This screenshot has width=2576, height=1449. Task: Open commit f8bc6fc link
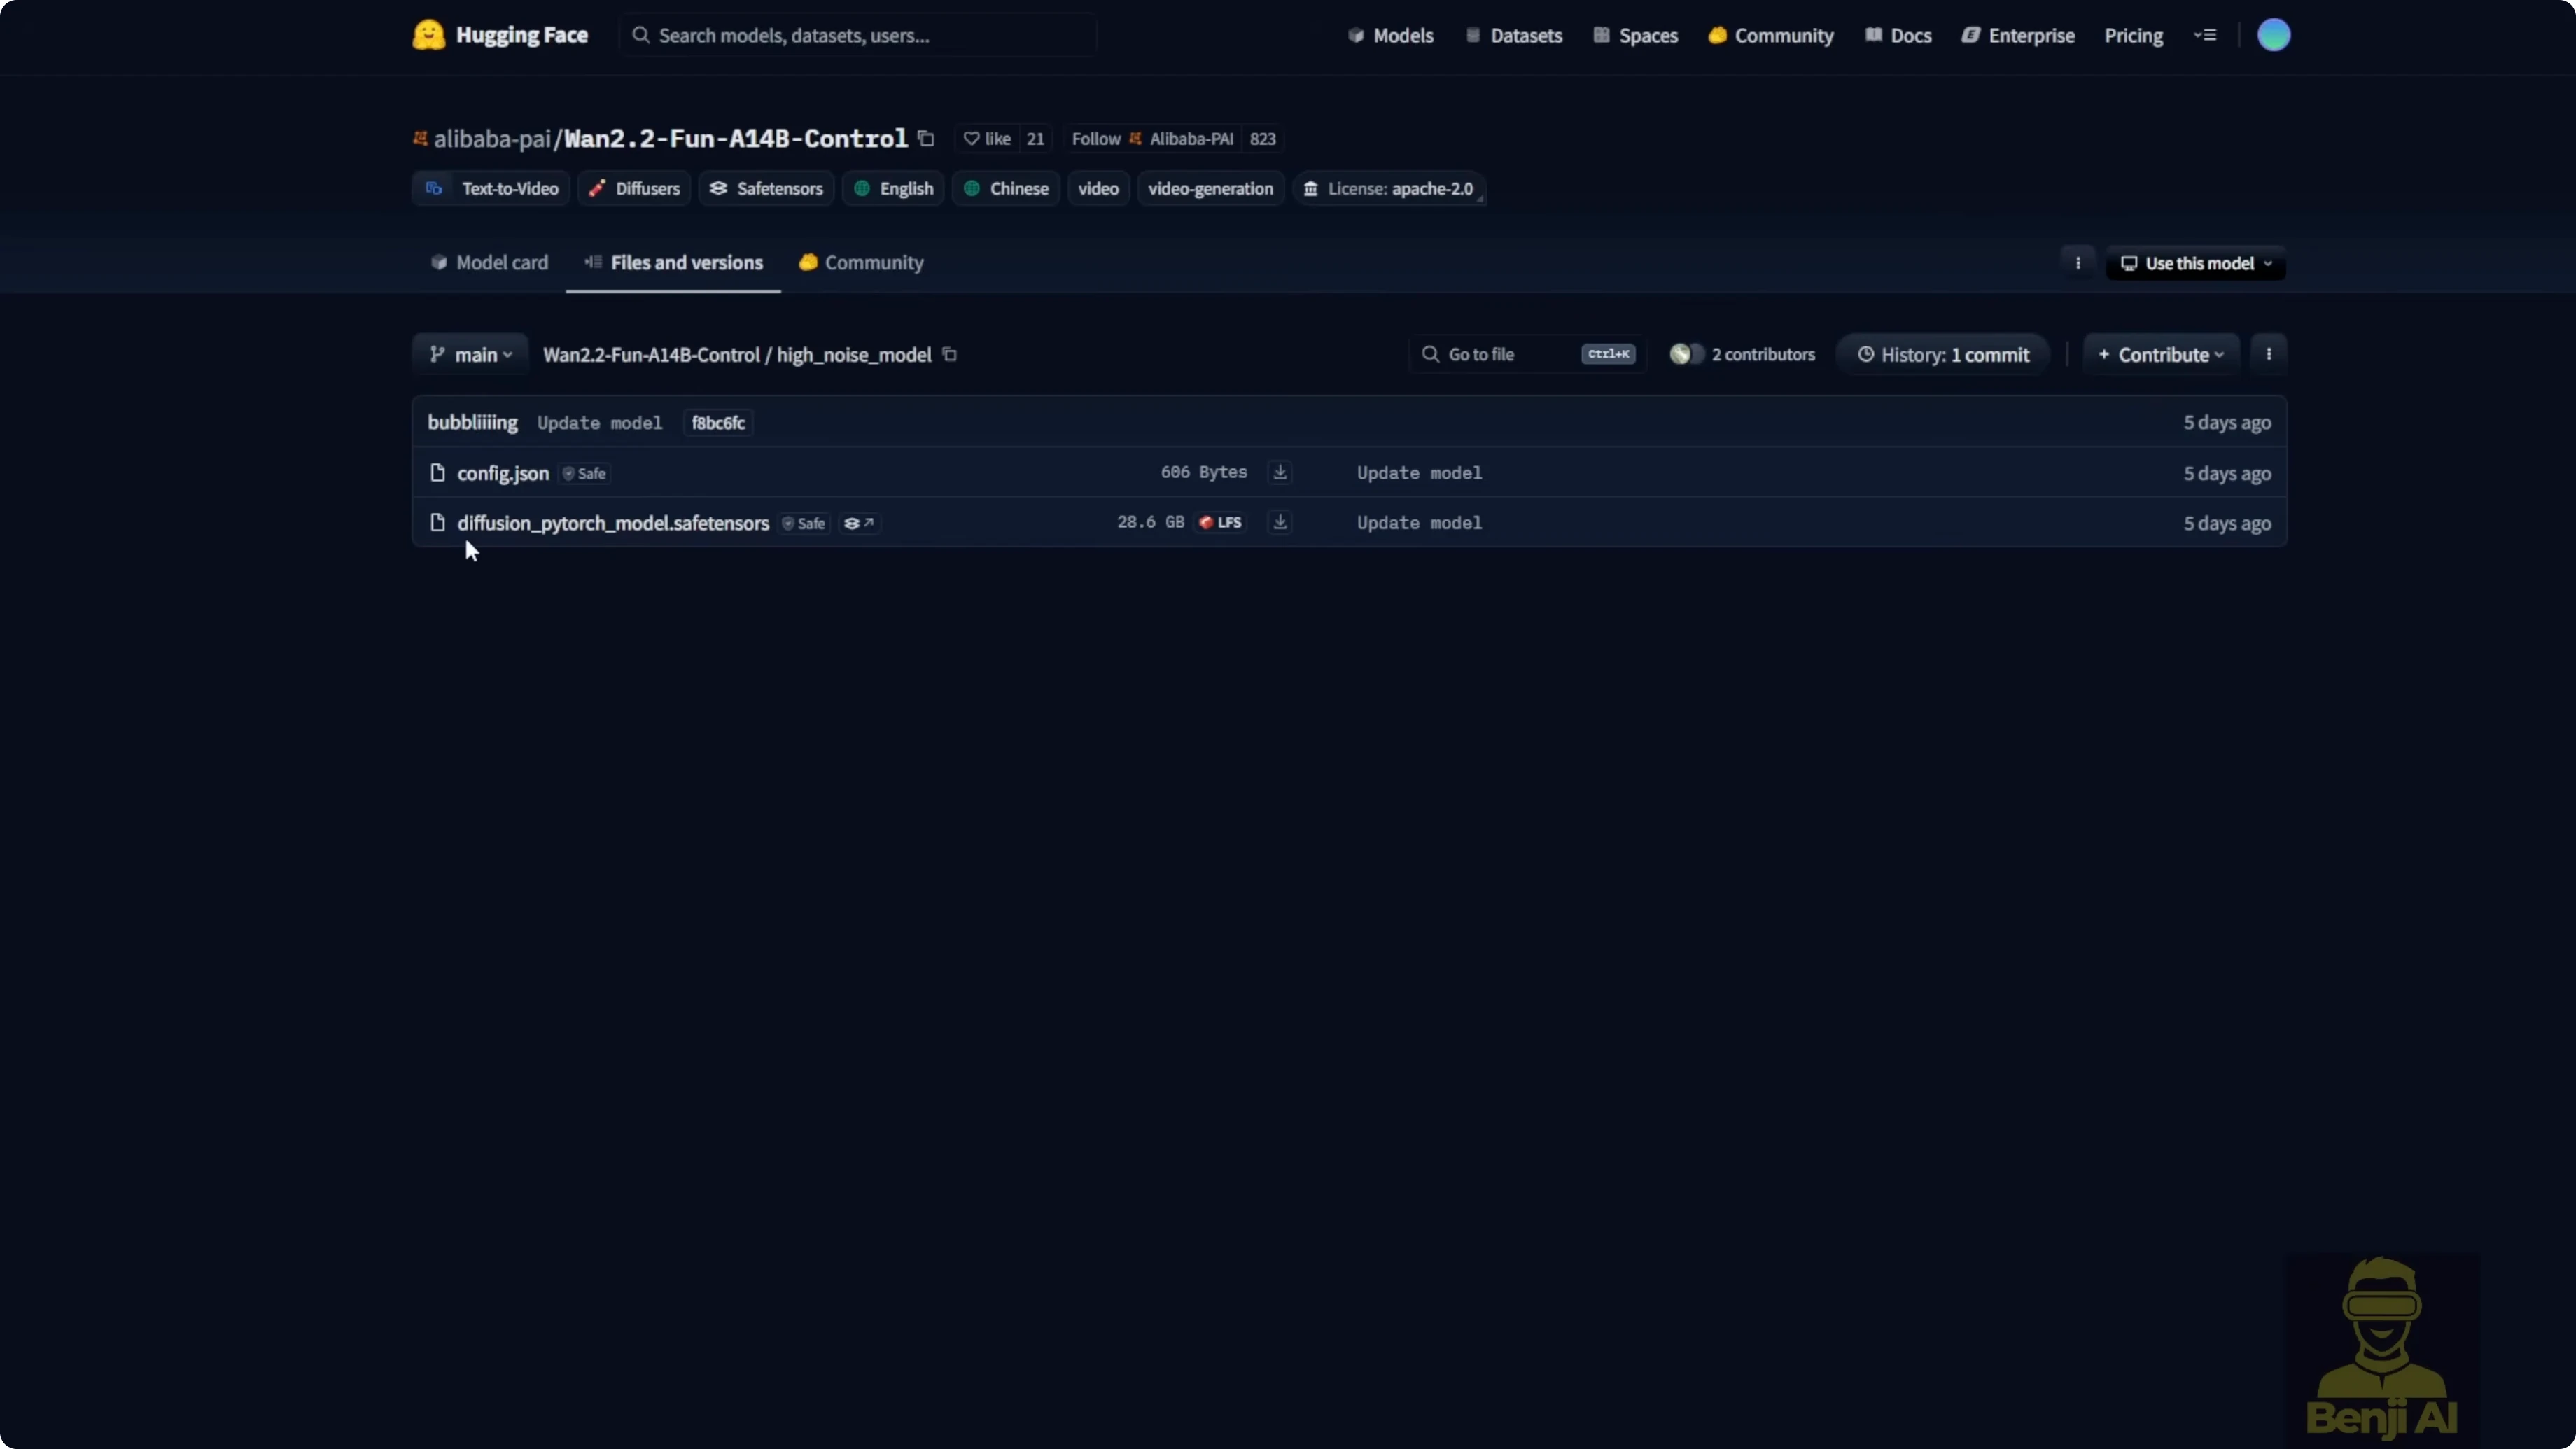pos(718,423)
